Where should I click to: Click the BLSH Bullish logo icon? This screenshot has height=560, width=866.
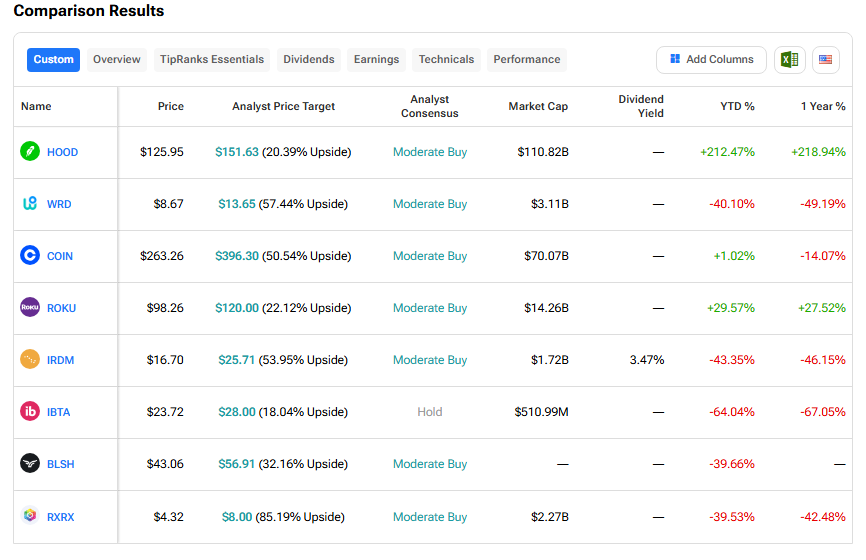pos(30,464)
